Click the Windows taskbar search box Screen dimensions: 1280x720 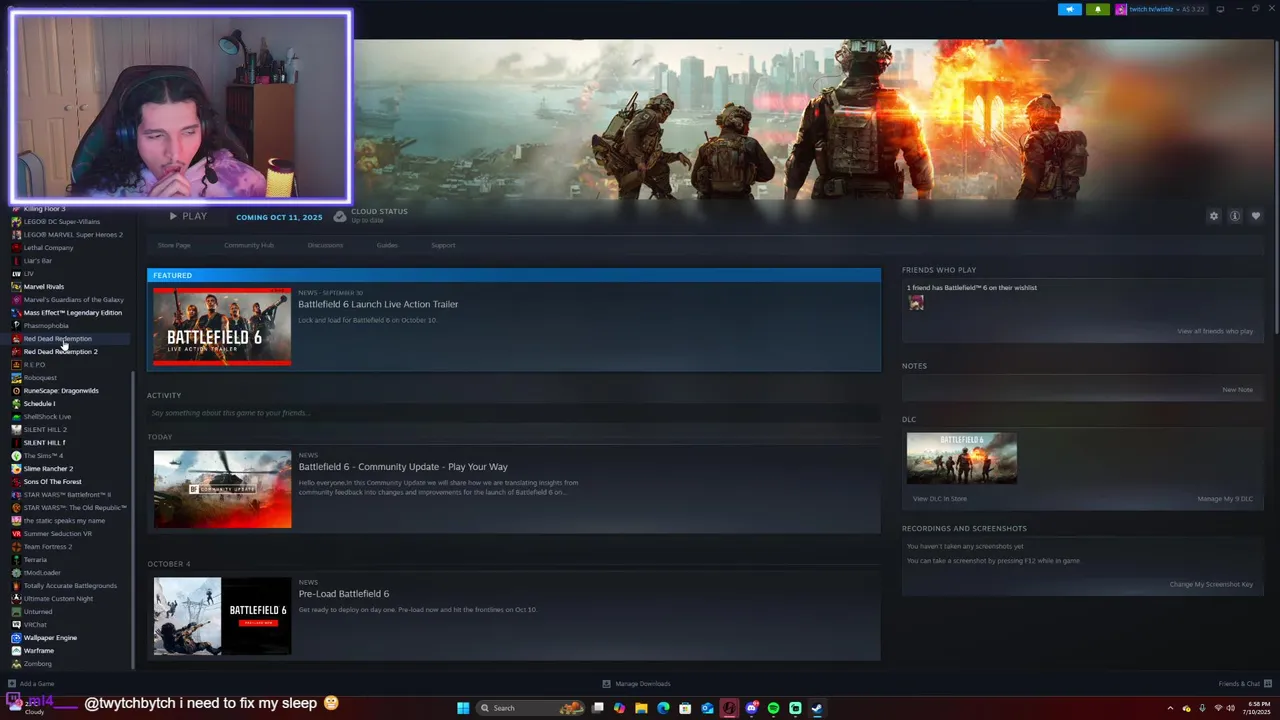[x=530, y=708]
